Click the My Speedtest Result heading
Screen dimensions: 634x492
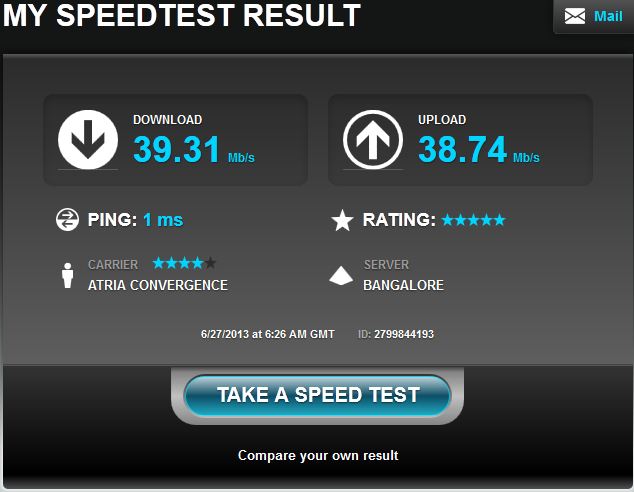coord(182,15)
